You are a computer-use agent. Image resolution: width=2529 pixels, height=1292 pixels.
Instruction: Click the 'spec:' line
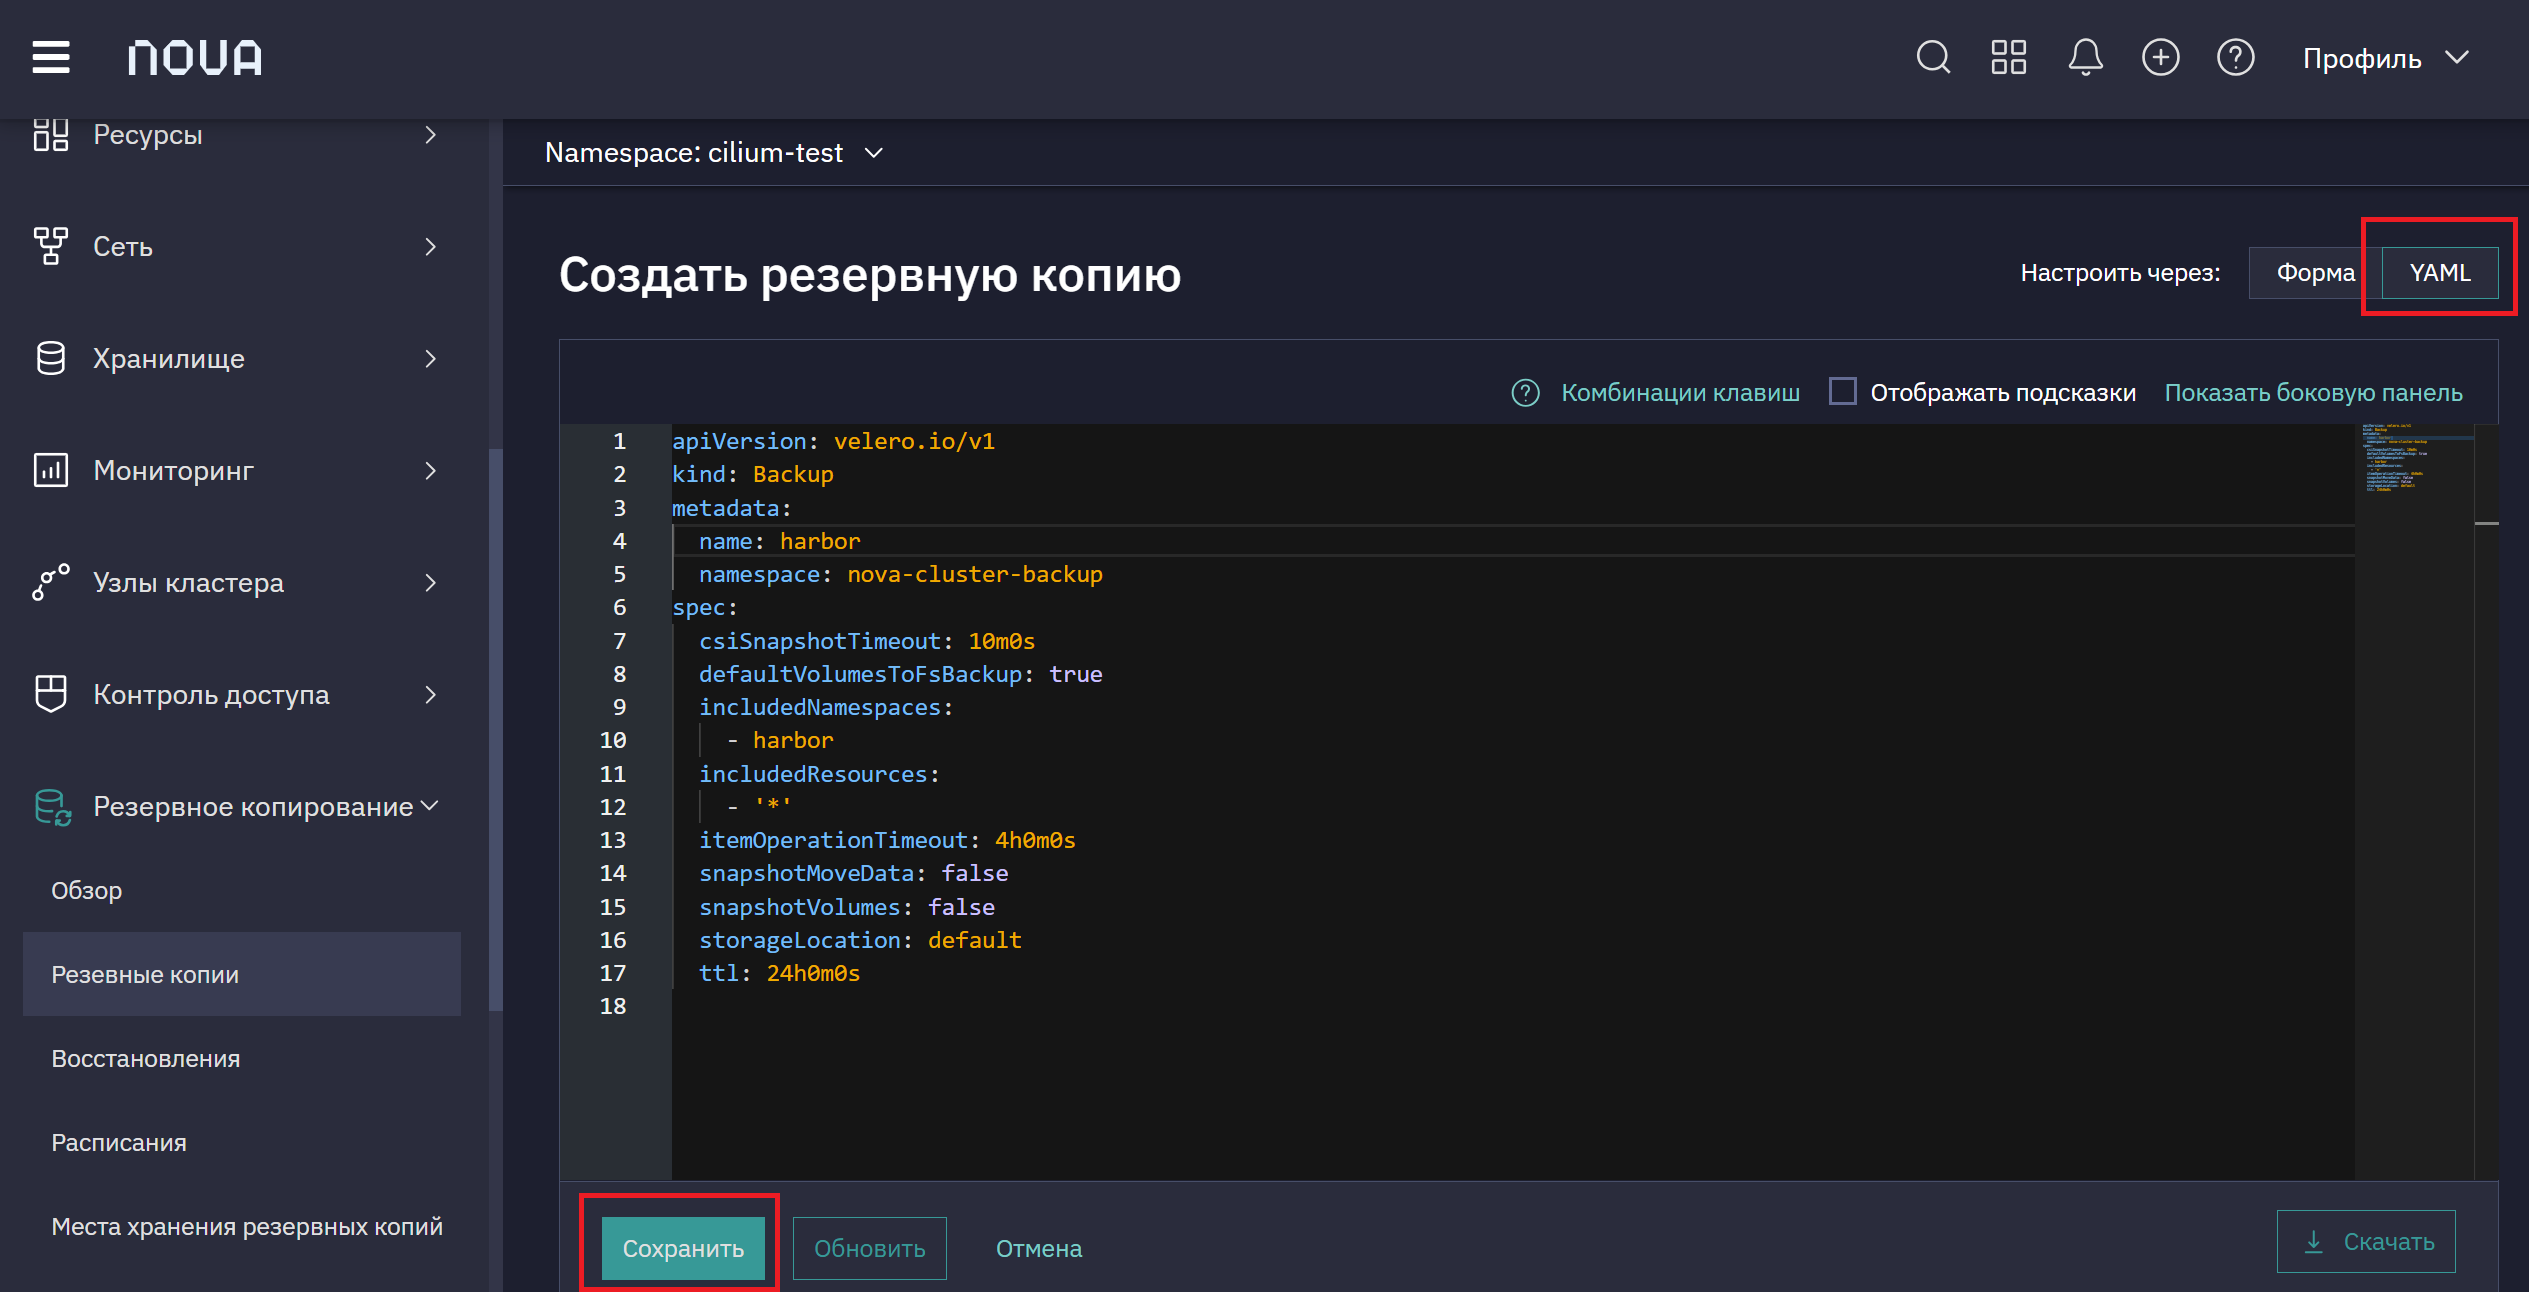point(704,607)
